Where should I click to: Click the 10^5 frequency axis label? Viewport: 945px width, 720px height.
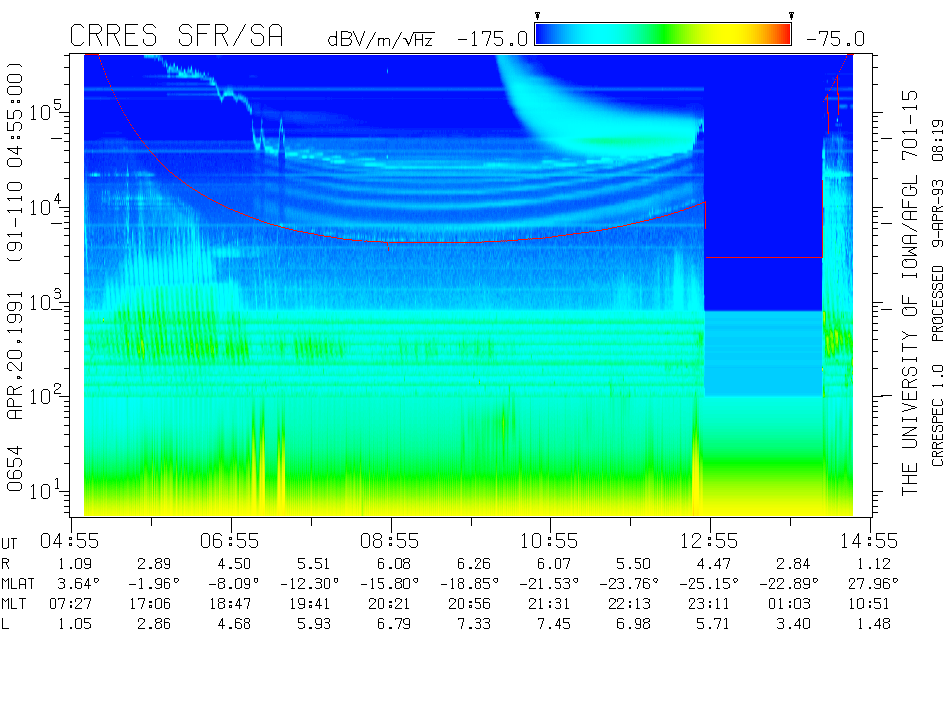(x=48, y=110)
